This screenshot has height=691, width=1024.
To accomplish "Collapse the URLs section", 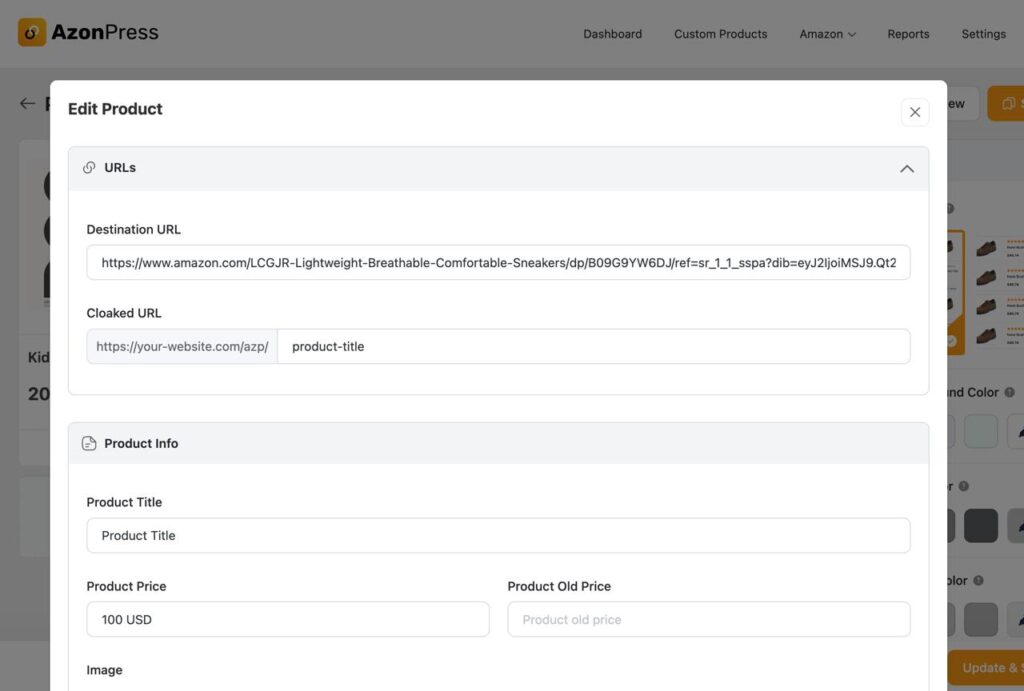I will click(x=907, y=168).
